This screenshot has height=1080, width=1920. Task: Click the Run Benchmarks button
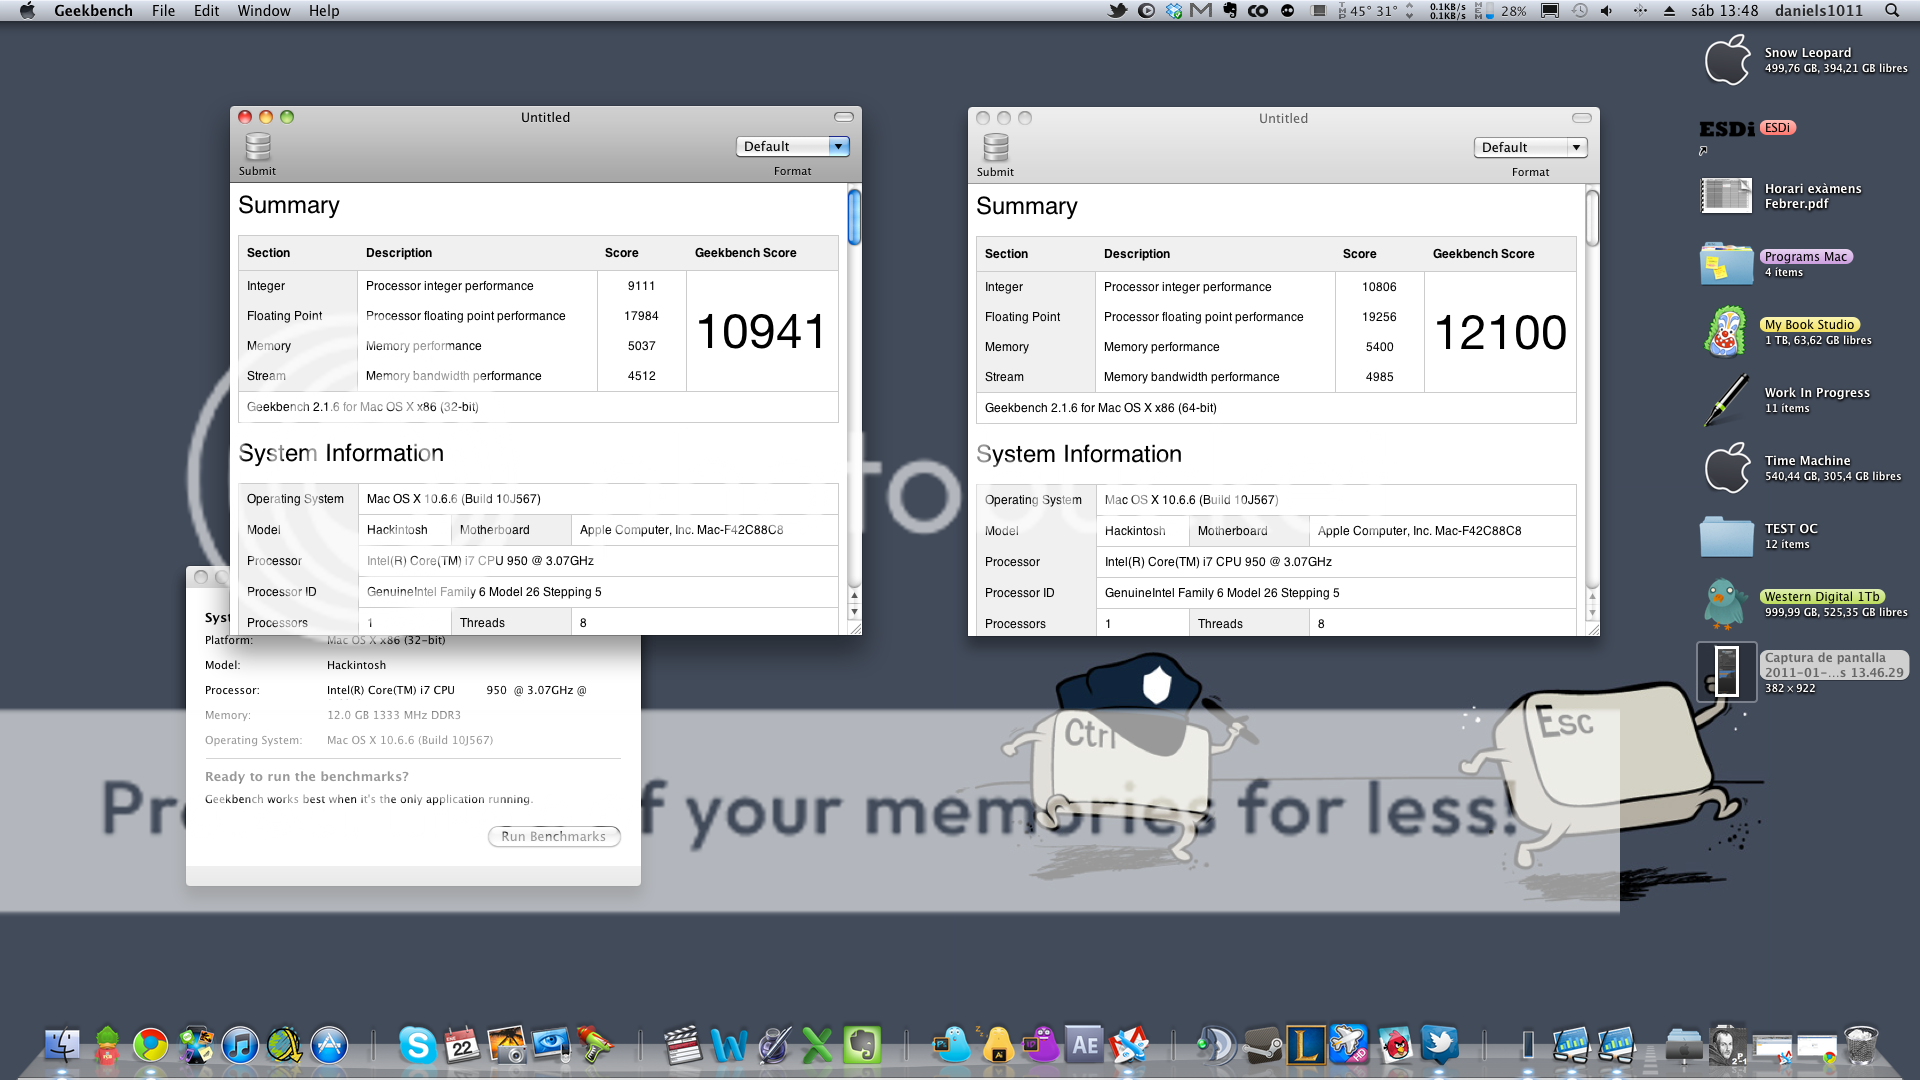554,836
